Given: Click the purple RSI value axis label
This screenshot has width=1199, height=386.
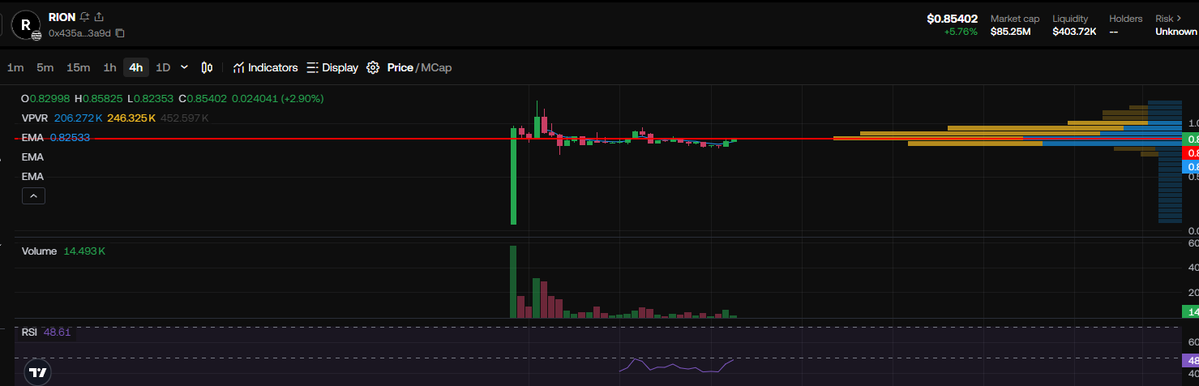Looking at the screenshot, I should pyautogui.click(x=1190, y=360).
